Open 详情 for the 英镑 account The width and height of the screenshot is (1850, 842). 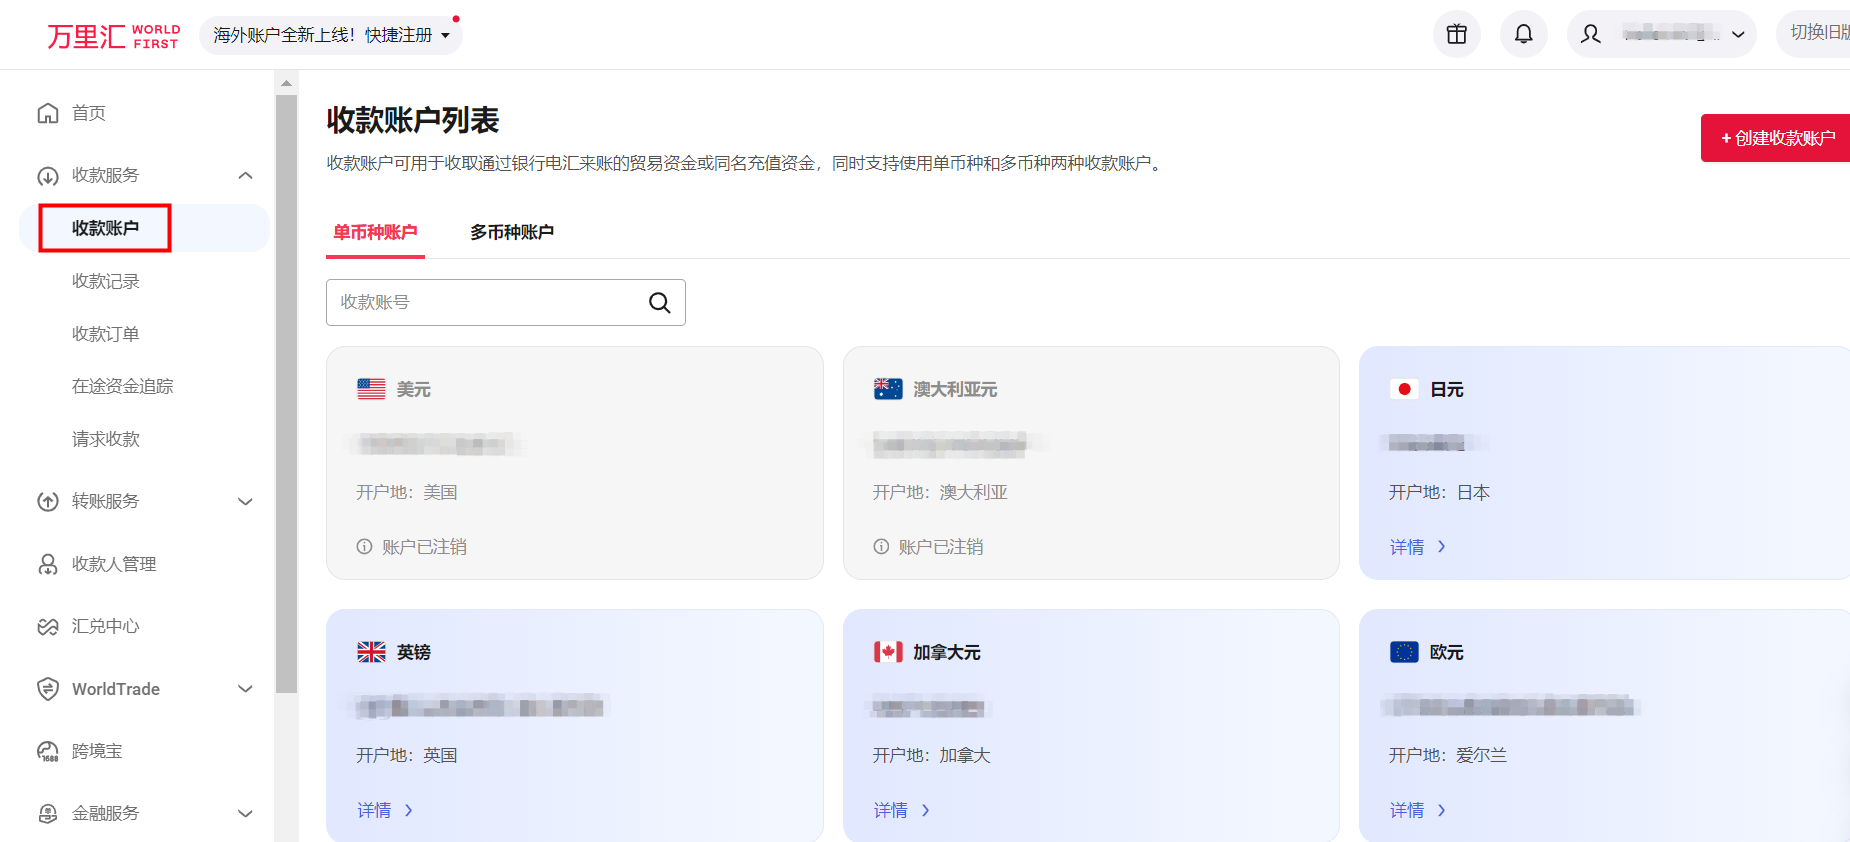pyautogui.click(x=384, y=810)
